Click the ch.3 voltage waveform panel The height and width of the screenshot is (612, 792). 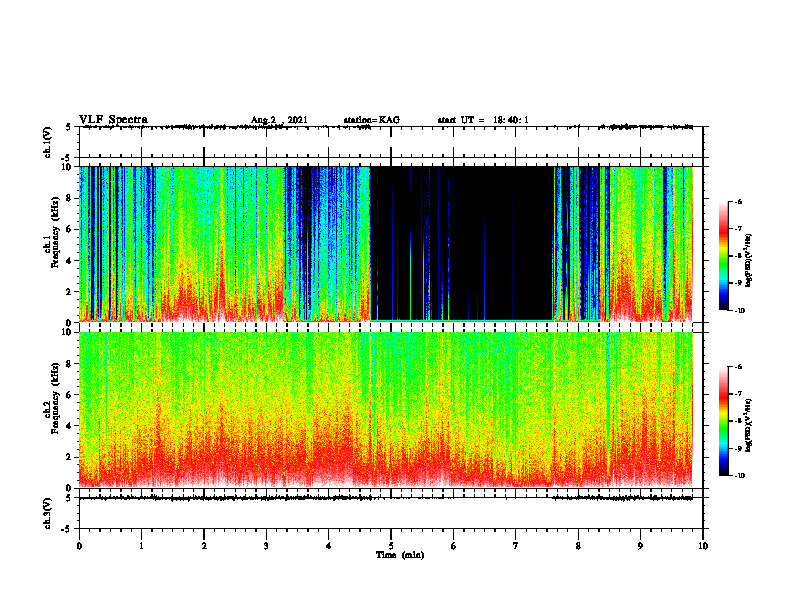point(391,513)
